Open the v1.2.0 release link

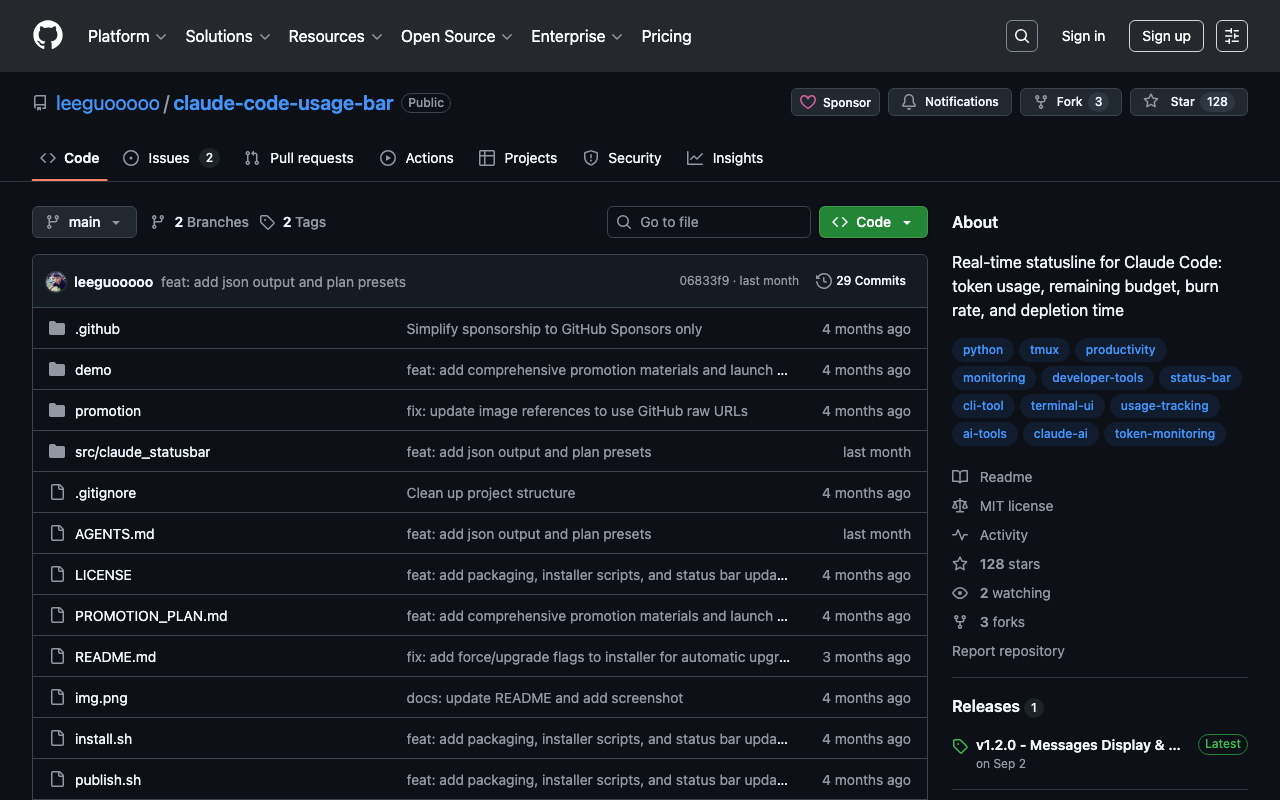click(x=1077, y=745)
